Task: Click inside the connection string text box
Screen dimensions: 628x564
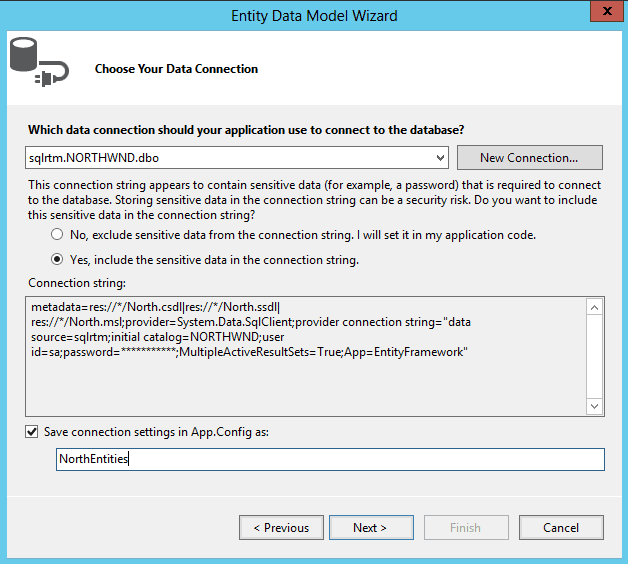Action: click(306, 357)
